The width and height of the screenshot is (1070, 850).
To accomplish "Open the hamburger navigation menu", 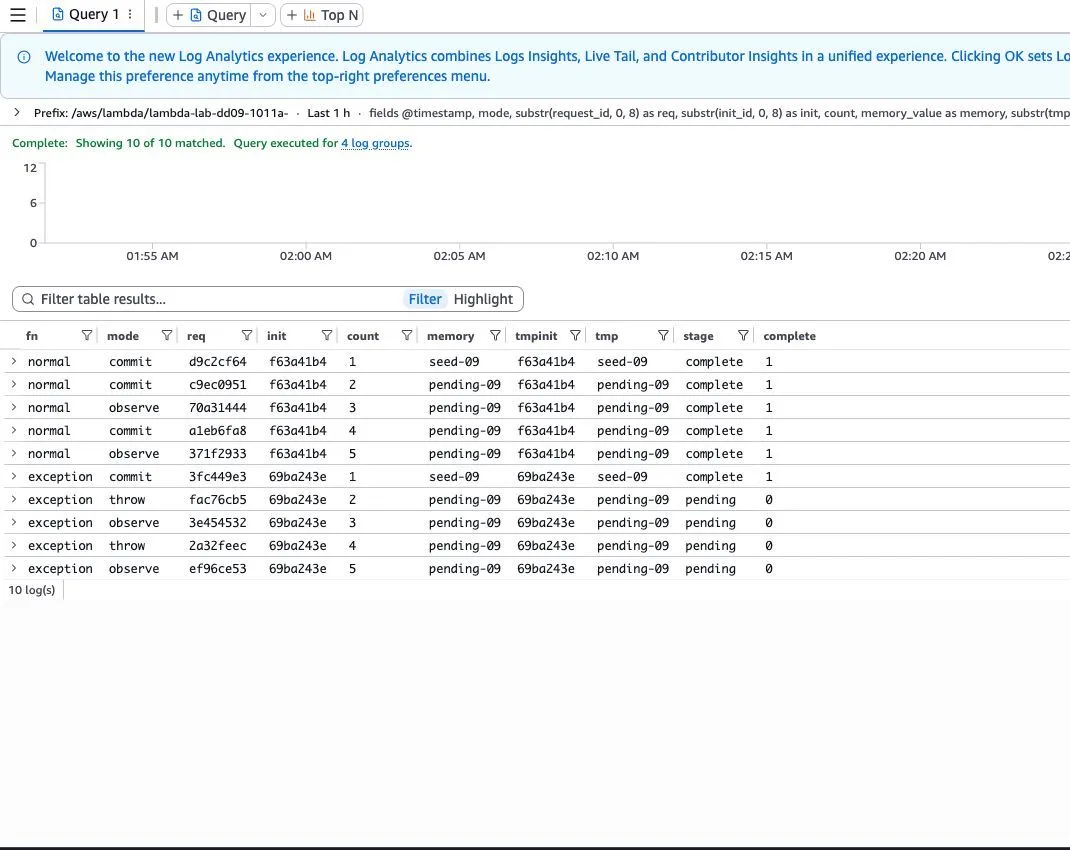I will pos(18,14).
